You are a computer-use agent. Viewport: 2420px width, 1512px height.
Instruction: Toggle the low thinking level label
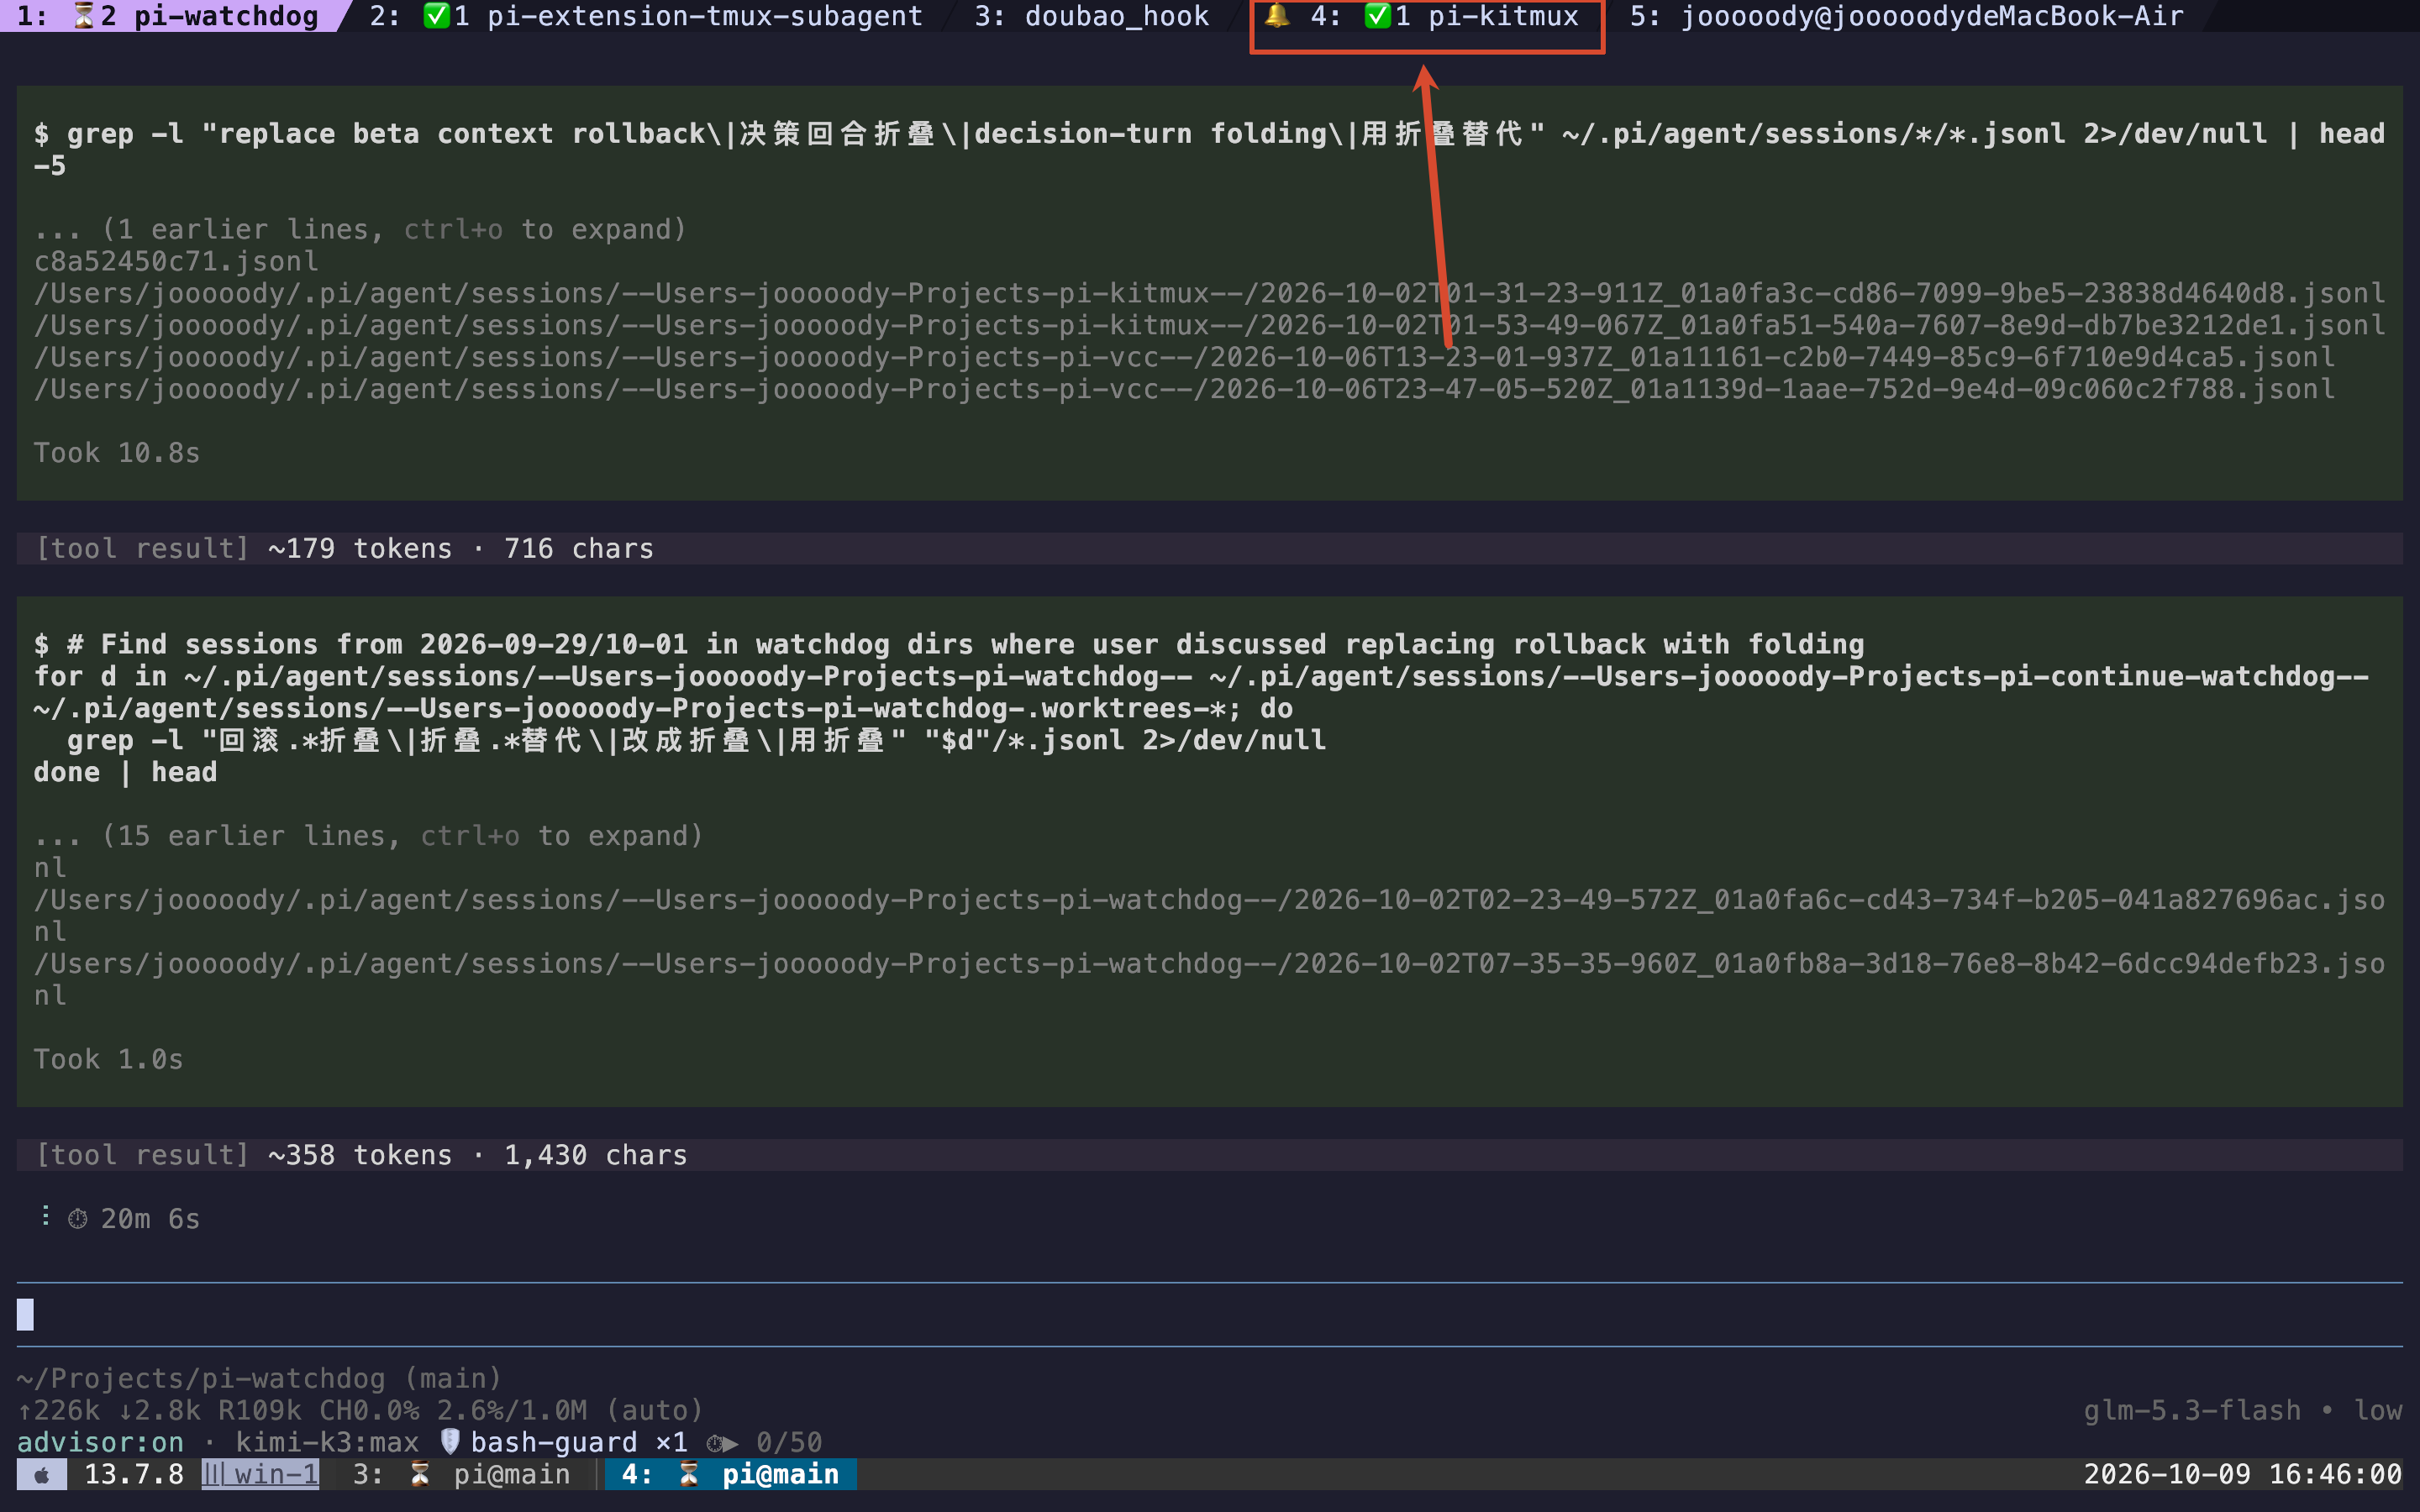pyautogui.click(x=2377, y=1410)
